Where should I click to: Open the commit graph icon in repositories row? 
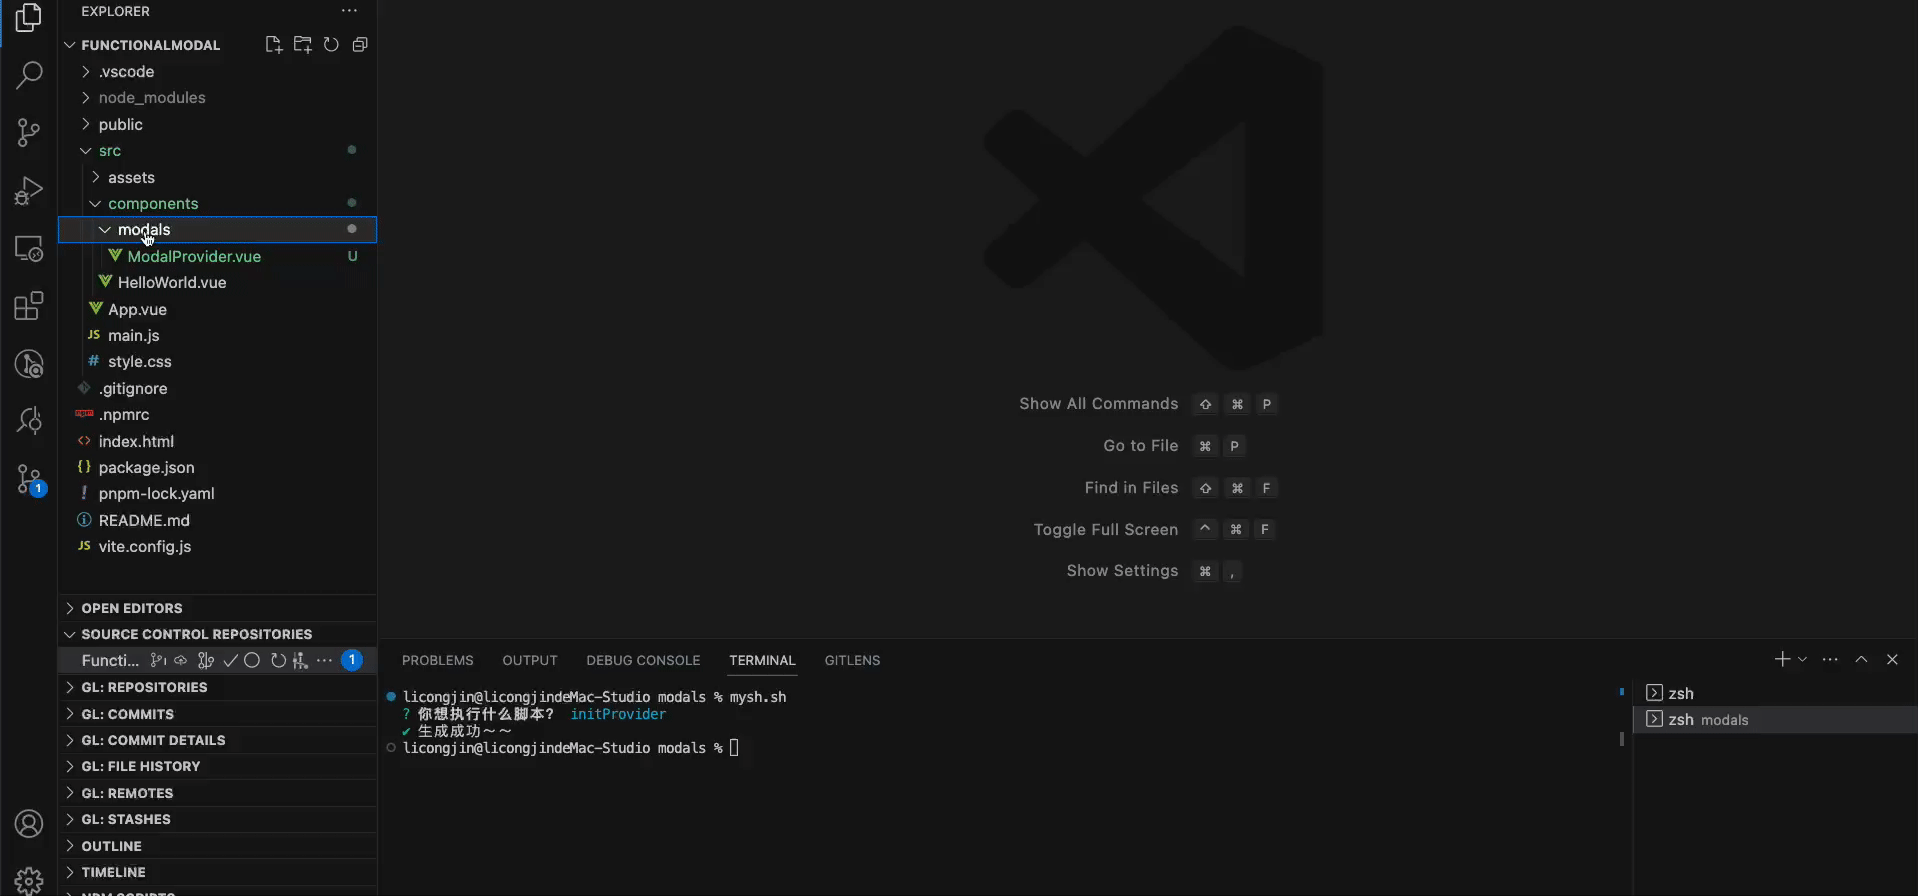206,661
